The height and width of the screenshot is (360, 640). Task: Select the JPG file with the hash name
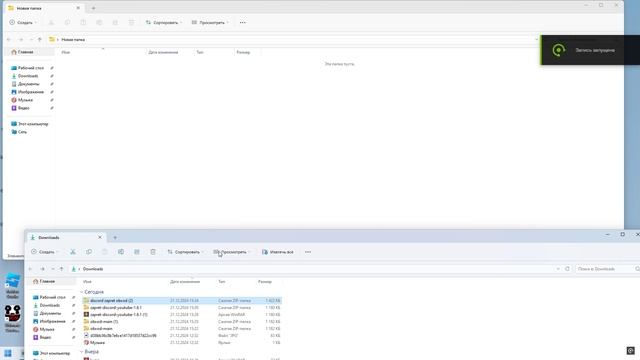(x=182, y=336)
